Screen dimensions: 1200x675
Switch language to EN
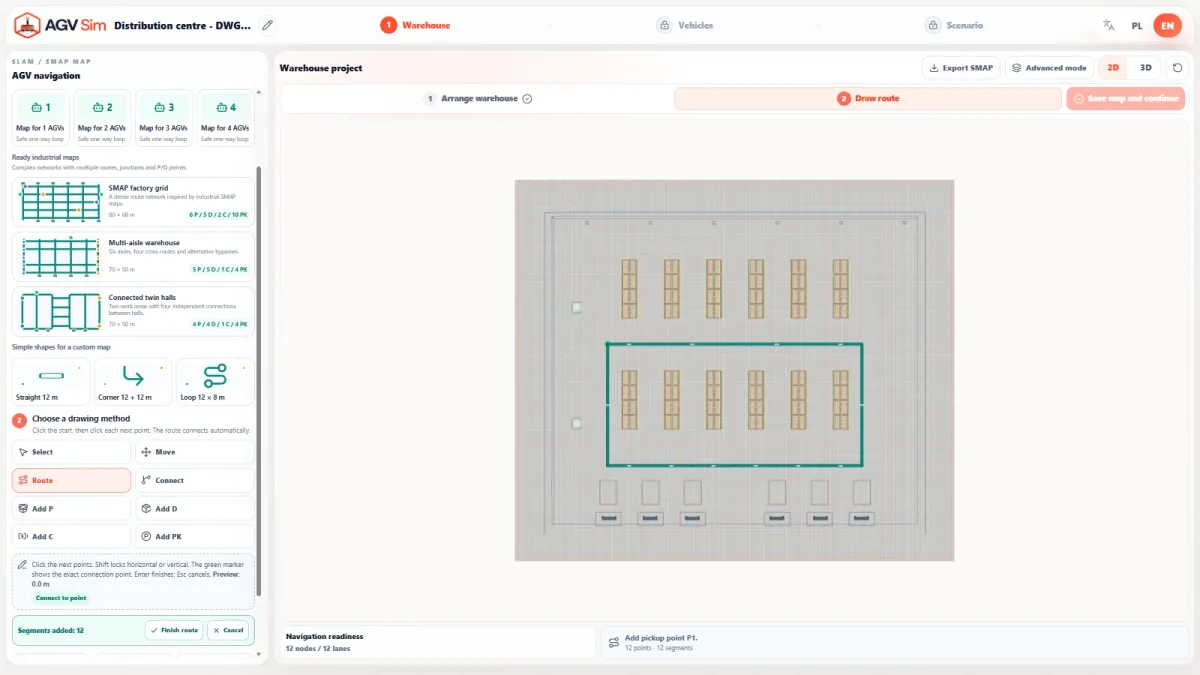(x=1167, y=25)
